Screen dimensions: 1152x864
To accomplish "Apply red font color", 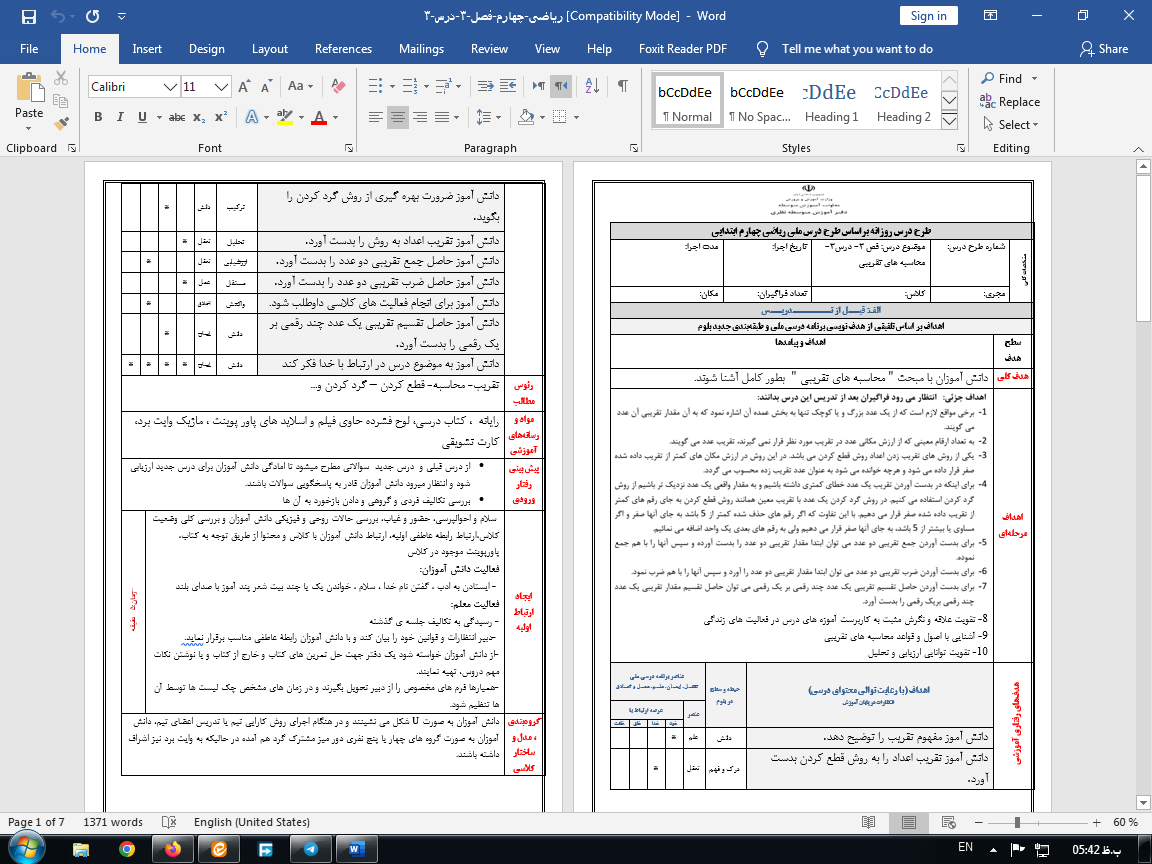I will tap(319, 118).
